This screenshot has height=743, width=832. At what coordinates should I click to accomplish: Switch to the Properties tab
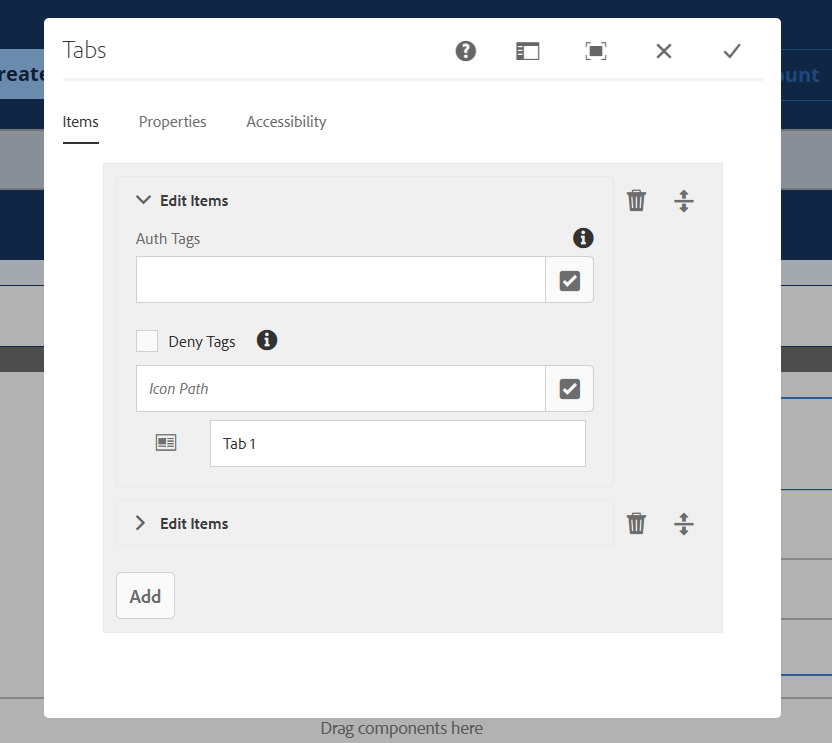(x=172, y=121)
